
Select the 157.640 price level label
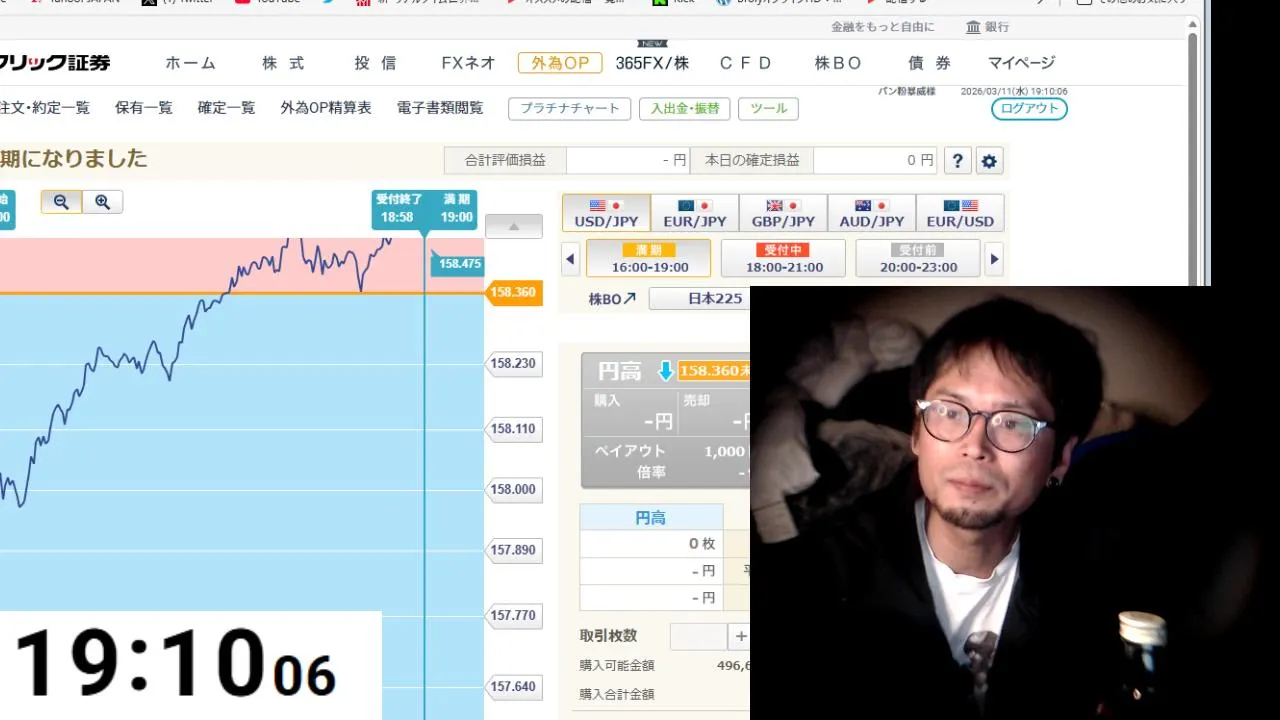[514, 687]
